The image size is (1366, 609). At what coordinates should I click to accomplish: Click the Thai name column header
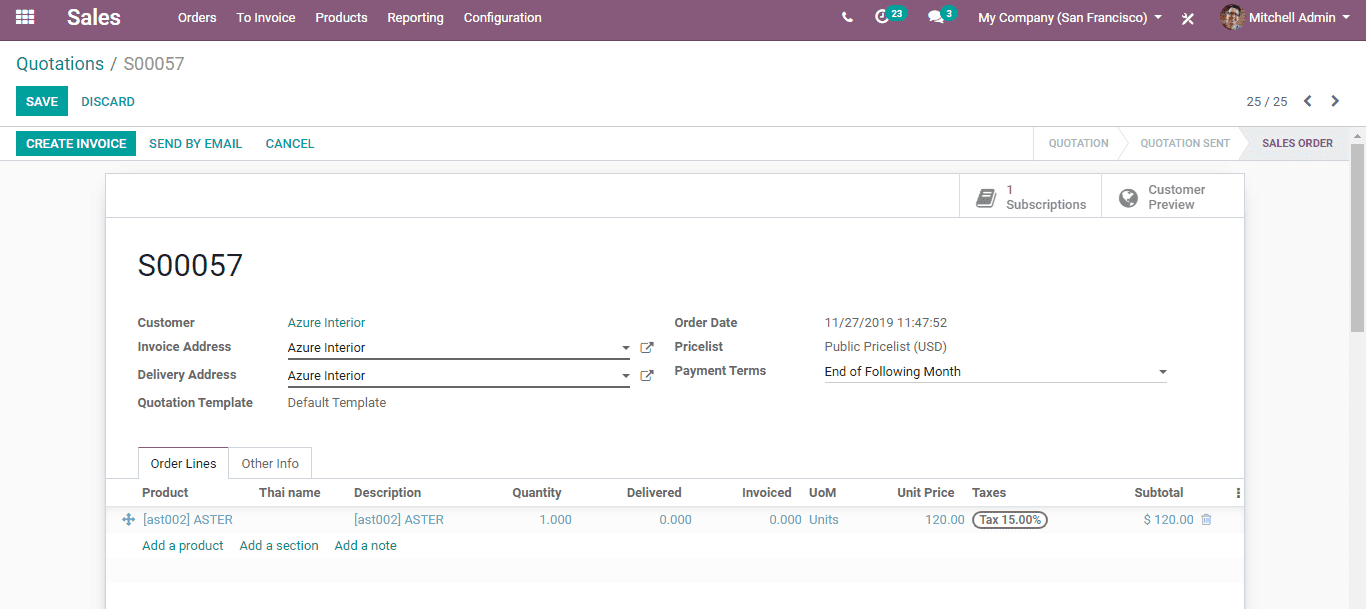click(x=290, y=493)
